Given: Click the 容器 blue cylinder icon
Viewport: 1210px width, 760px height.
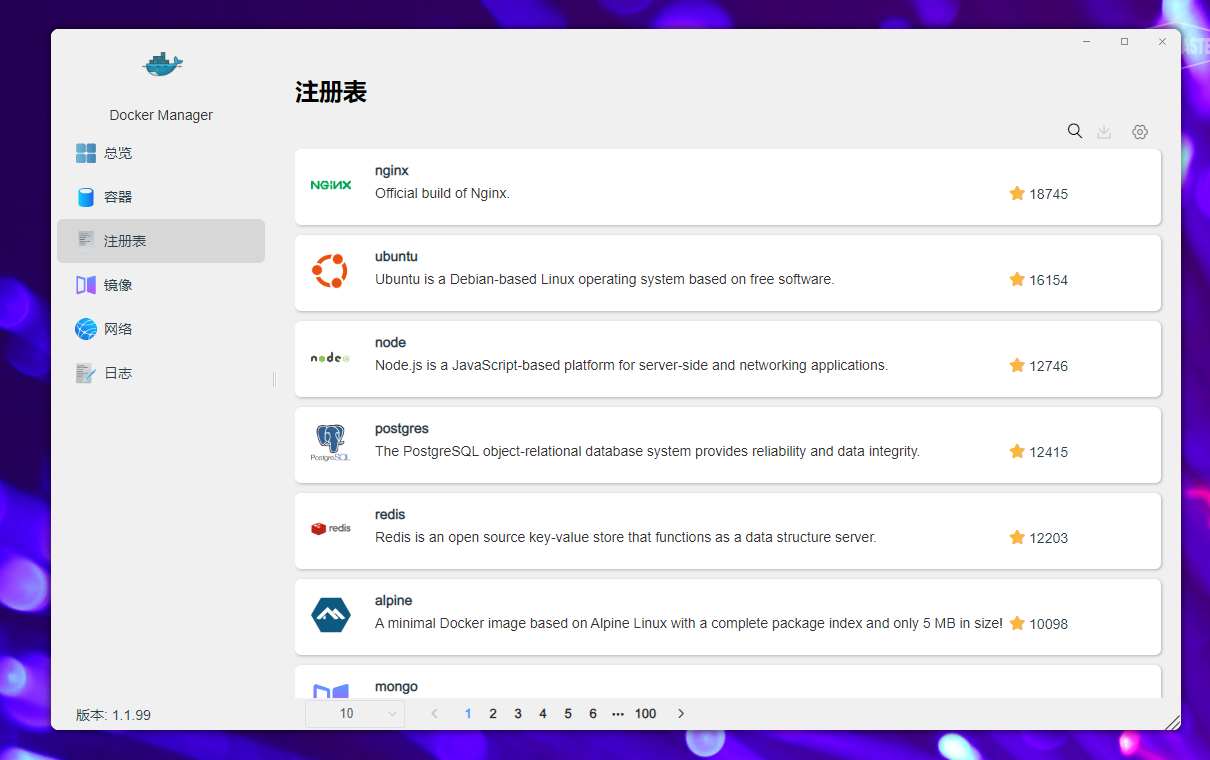Looking at the screenshot, I should [86, 197].
